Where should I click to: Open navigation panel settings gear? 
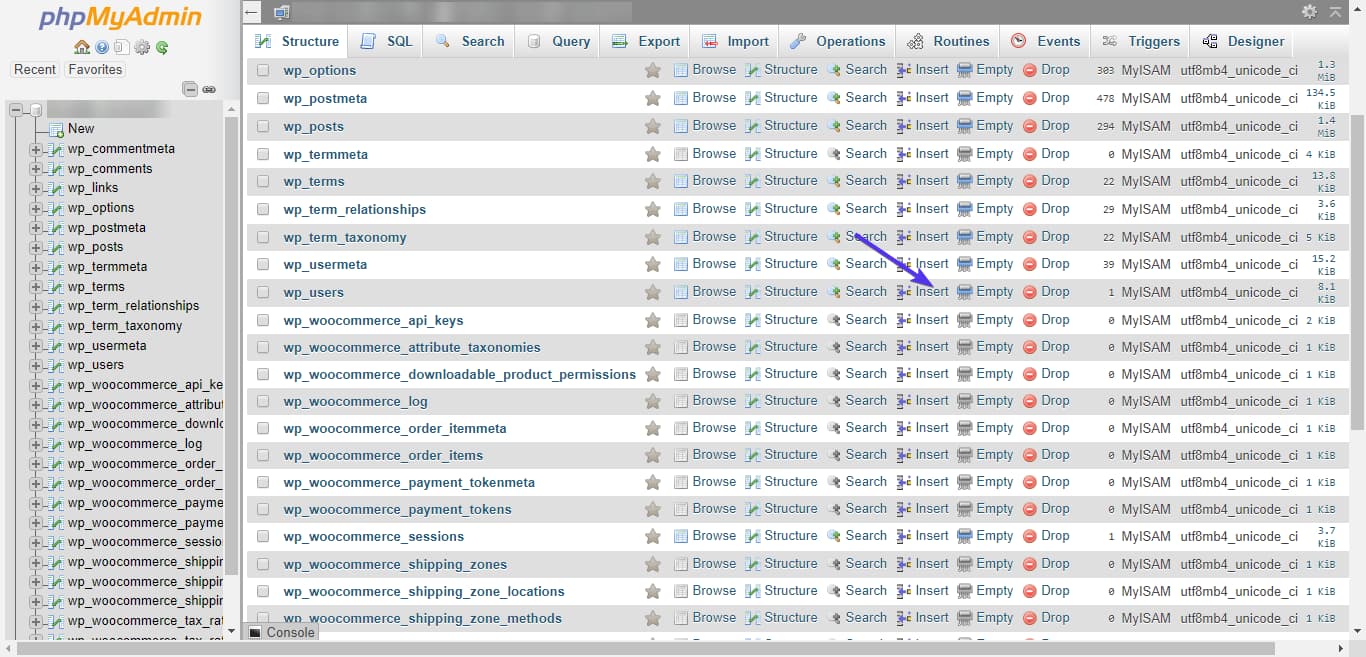140,47
